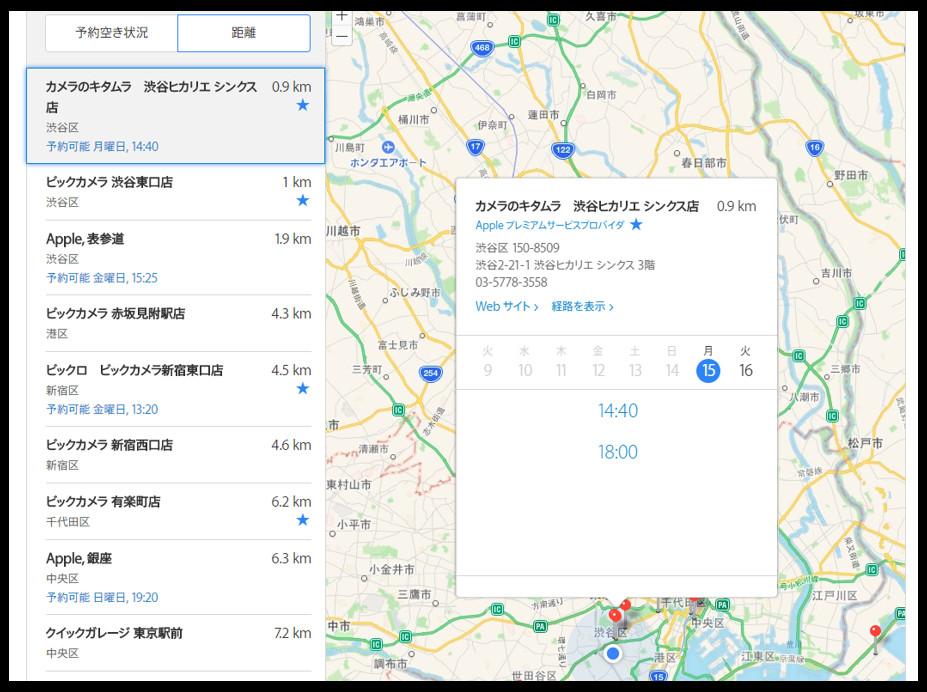Screen dimensions: 927x692
Task: Select date 15 Monday in calendar
Action: [708, 371]
